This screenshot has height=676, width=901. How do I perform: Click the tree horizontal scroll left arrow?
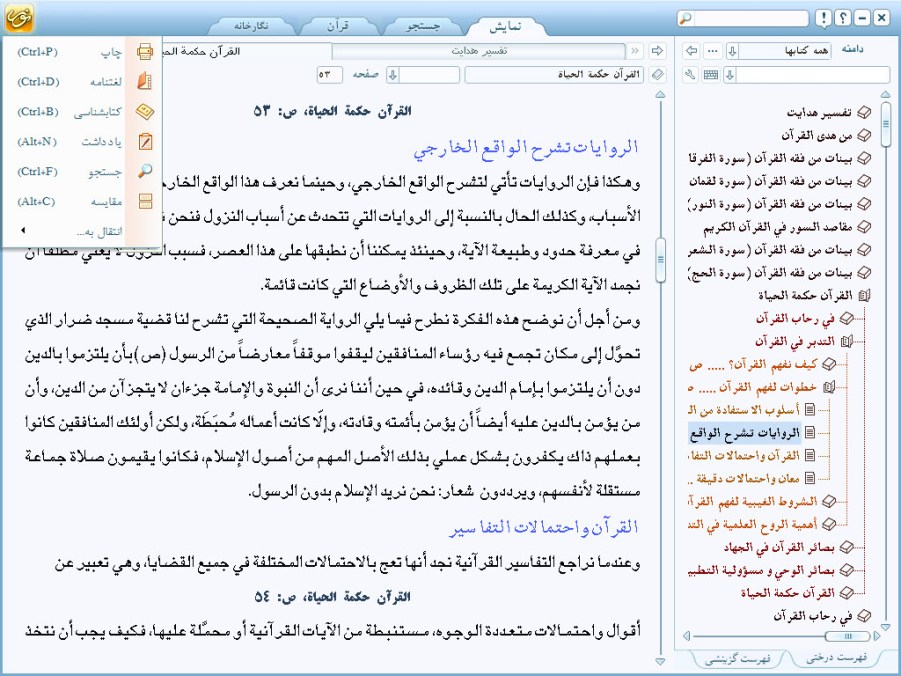coord(687,636)
